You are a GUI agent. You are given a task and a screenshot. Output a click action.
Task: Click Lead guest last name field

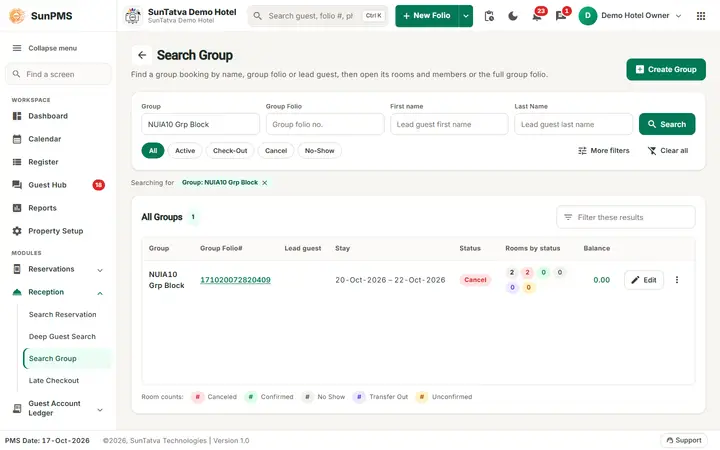[x=574, y=124]
